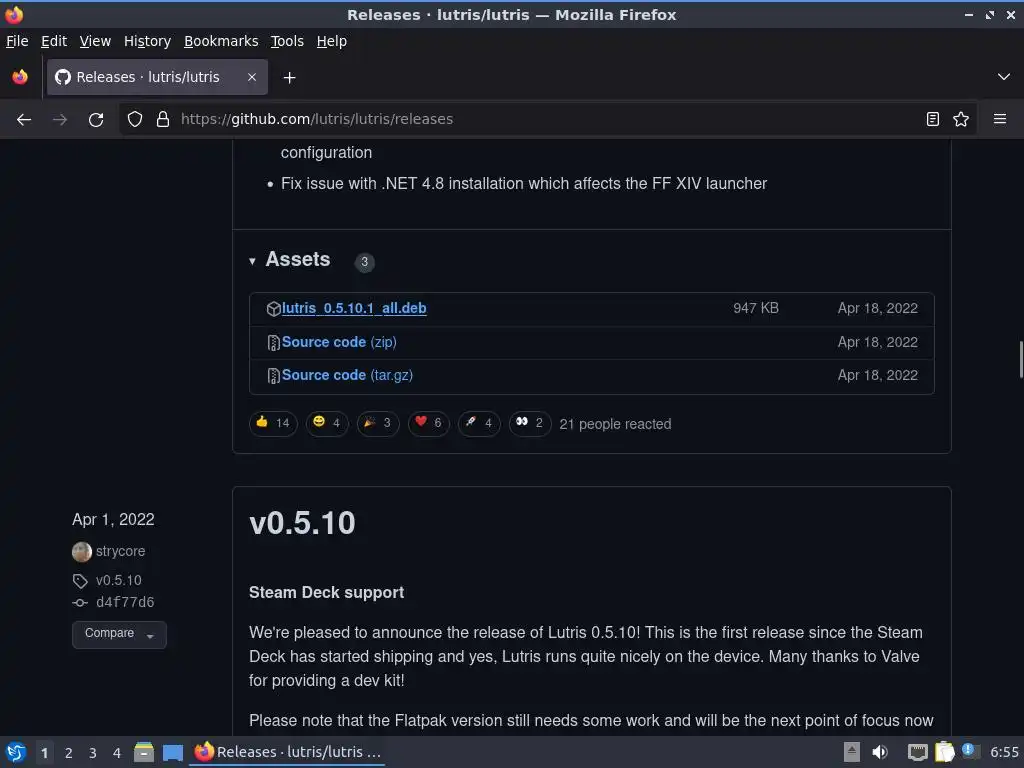Open the View menu
The width and height of the screenshot is (1024, 768).
pos(95,41)
